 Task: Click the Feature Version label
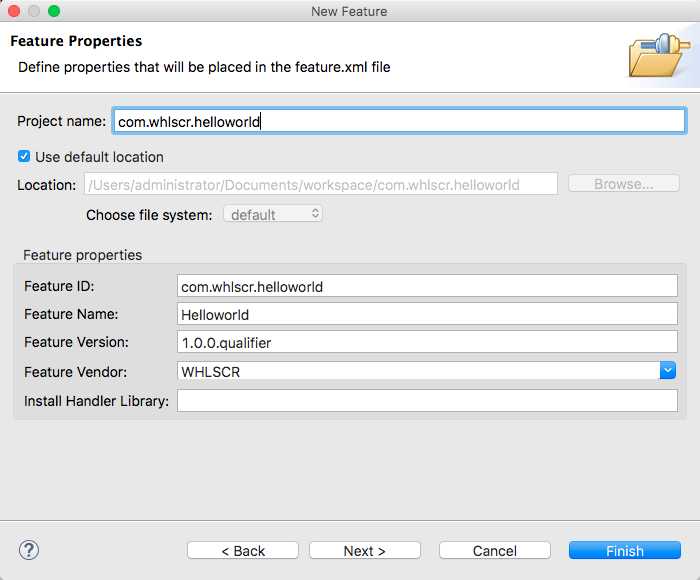point(76,342)
